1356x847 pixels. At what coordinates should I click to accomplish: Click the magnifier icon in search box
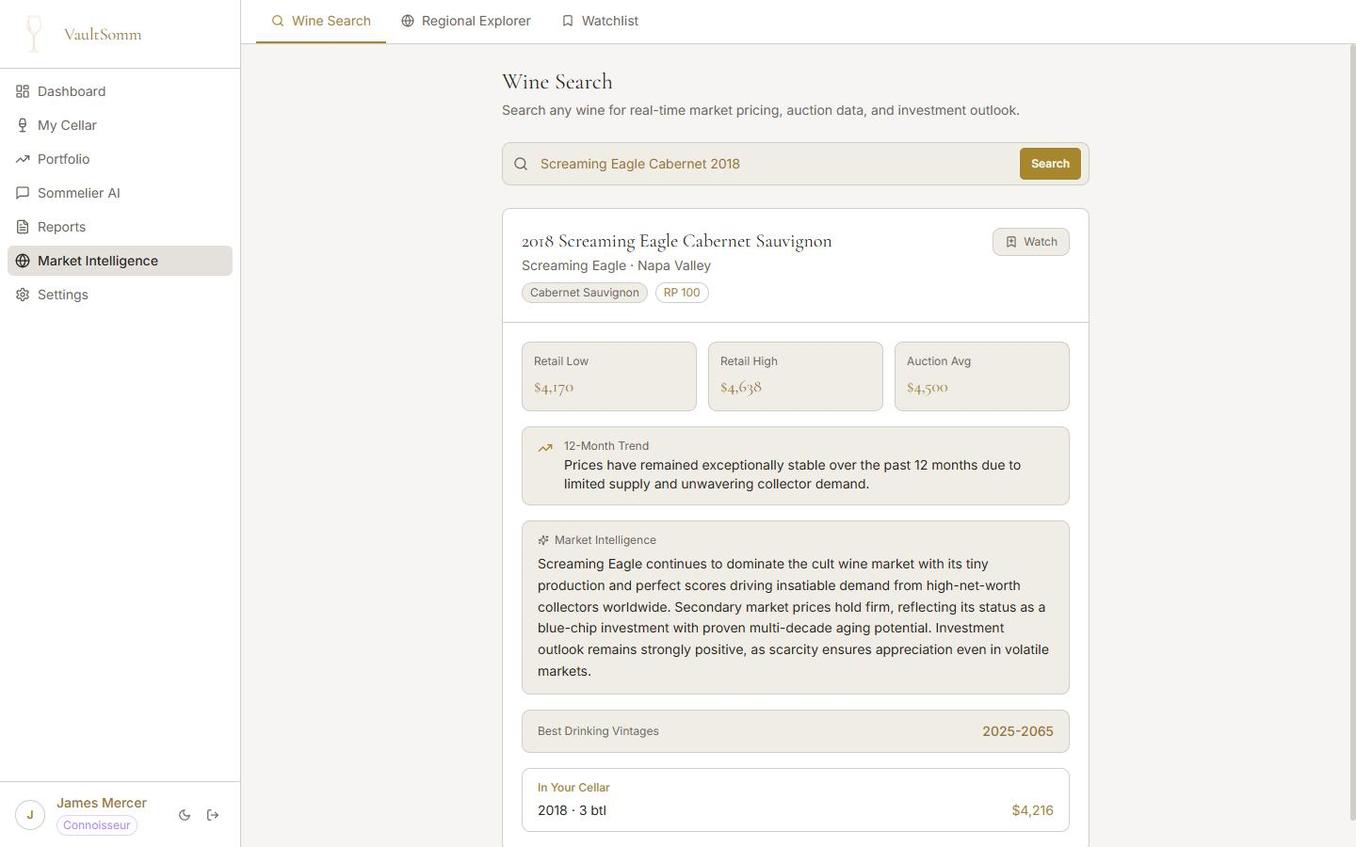(x=521, y=164)
